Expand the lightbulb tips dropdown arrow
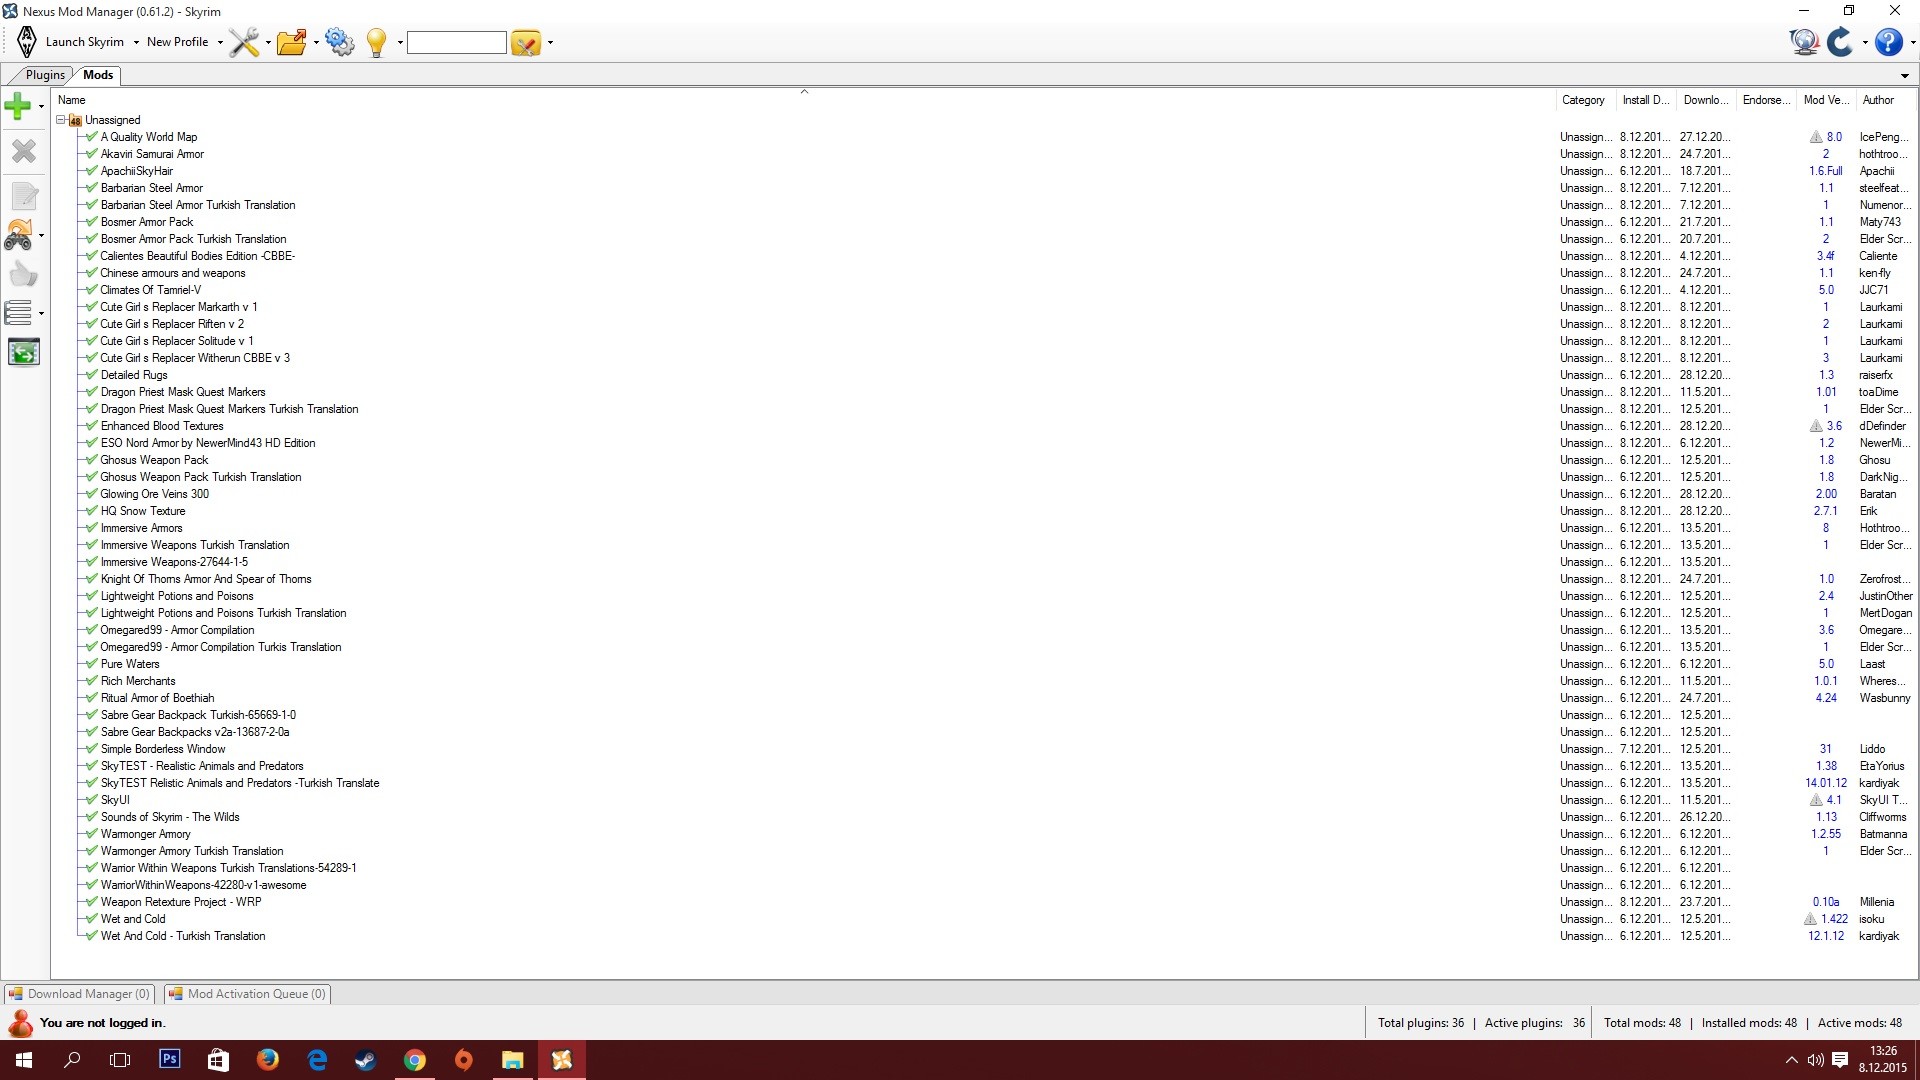The height and width of the screenshot is (1080, 1920). pos(400,43)
